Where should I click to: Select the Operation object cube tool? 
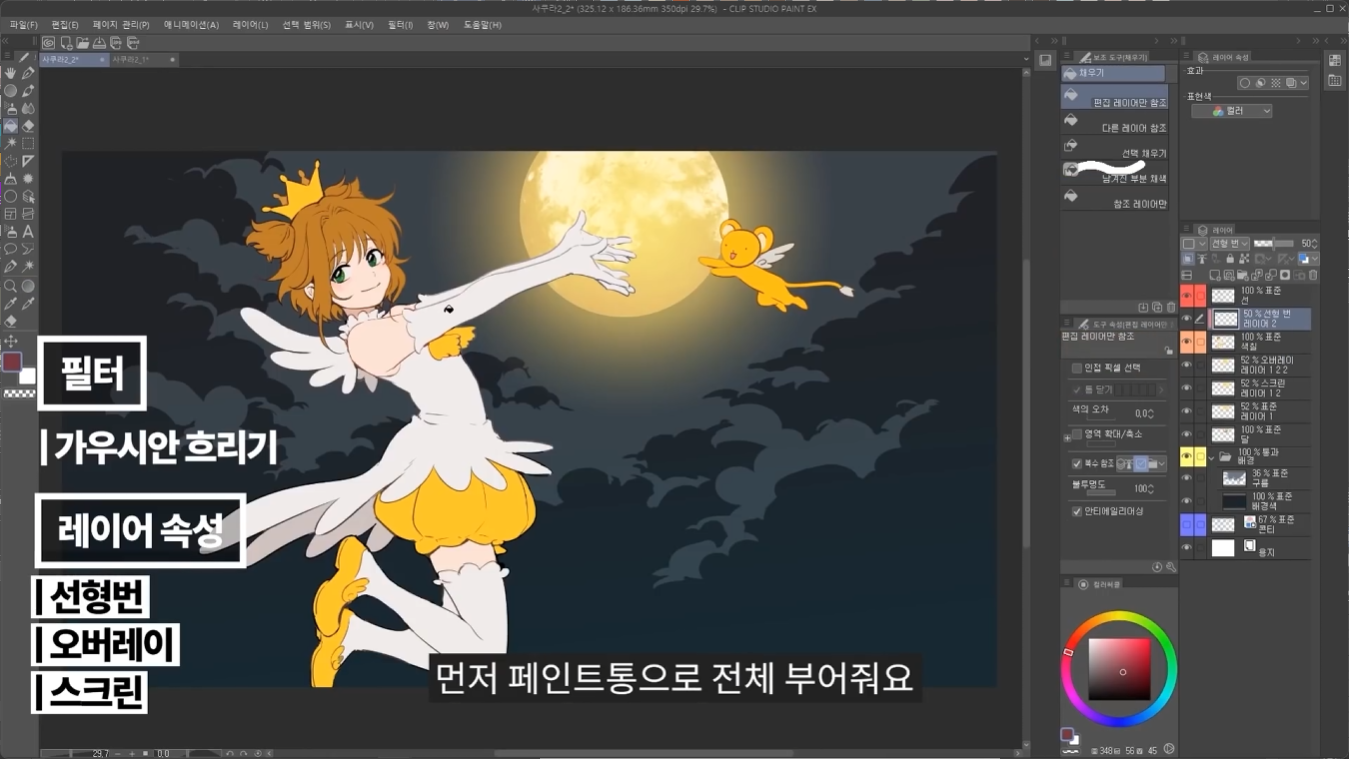pyautogui.click(x=28, y=196)
